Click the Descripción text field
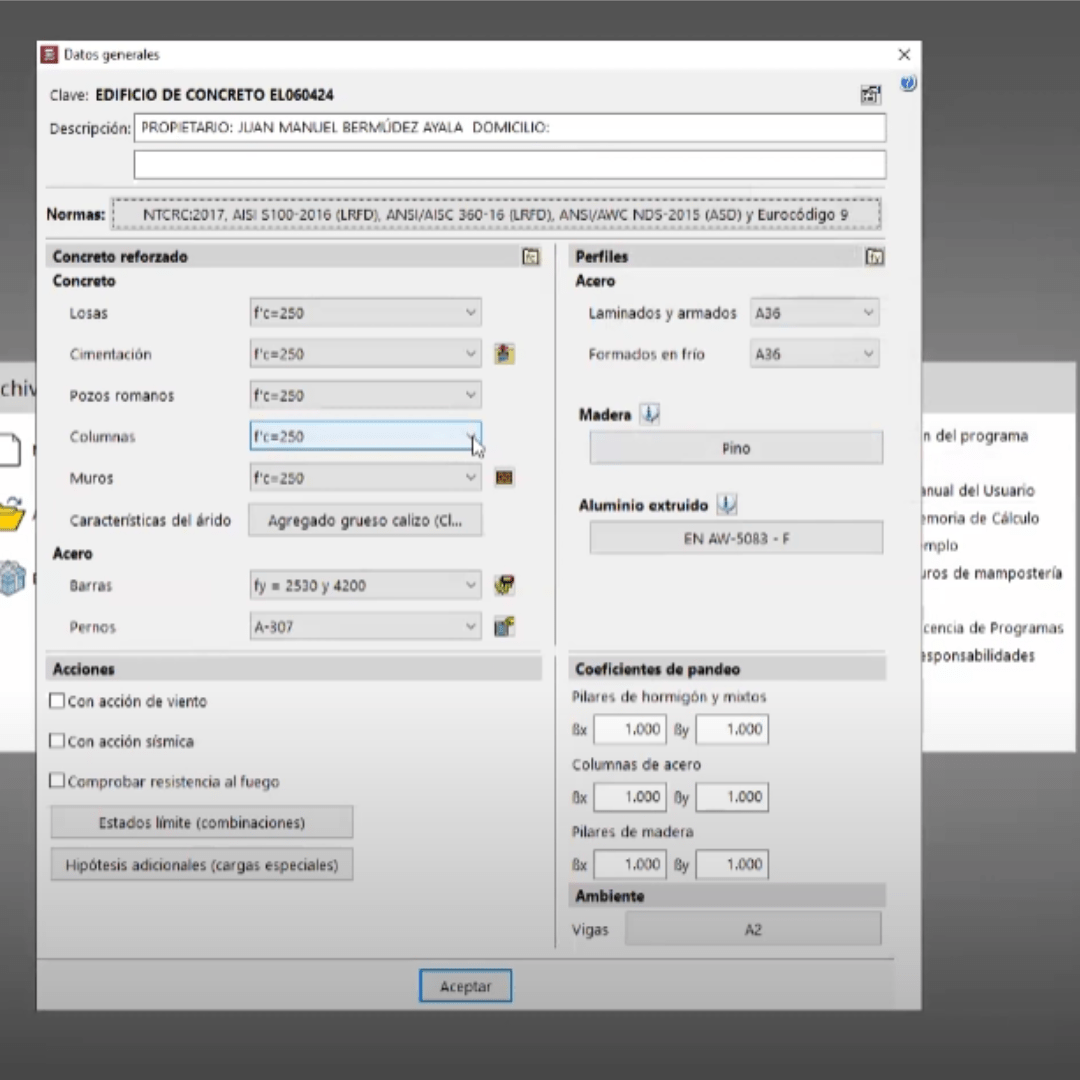Image resolution: width=1080 pixels, height=1080 pixels. (509, 128)
